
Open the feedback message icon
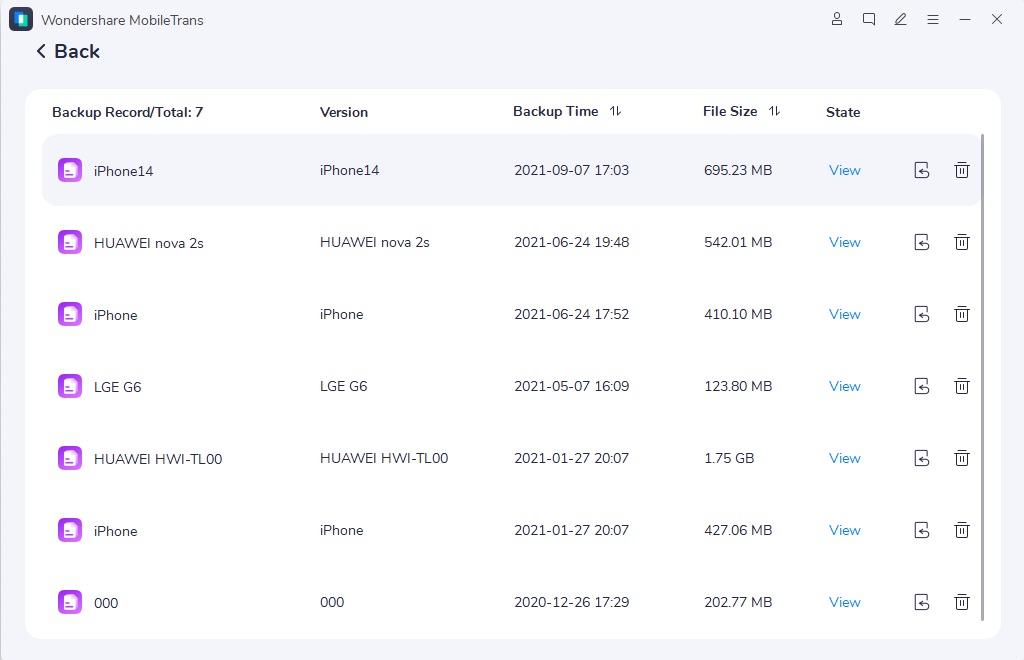[x=869, y=19]
